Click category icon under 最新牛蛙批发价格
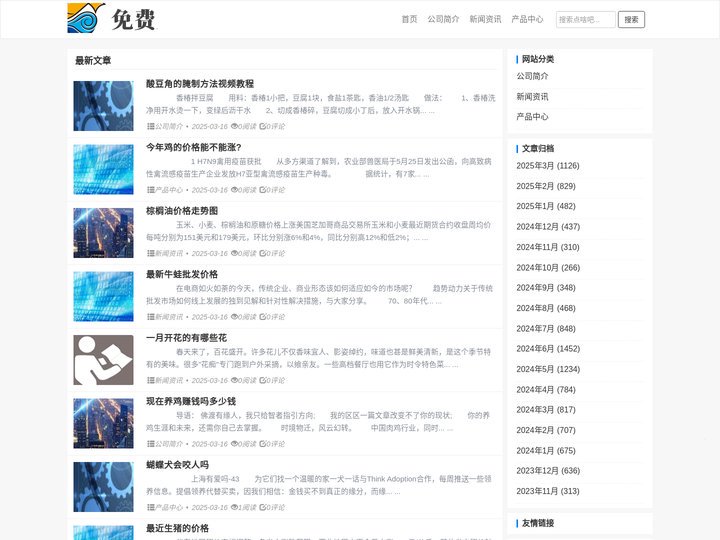This screenshot has height=540, width=720. 150,317
